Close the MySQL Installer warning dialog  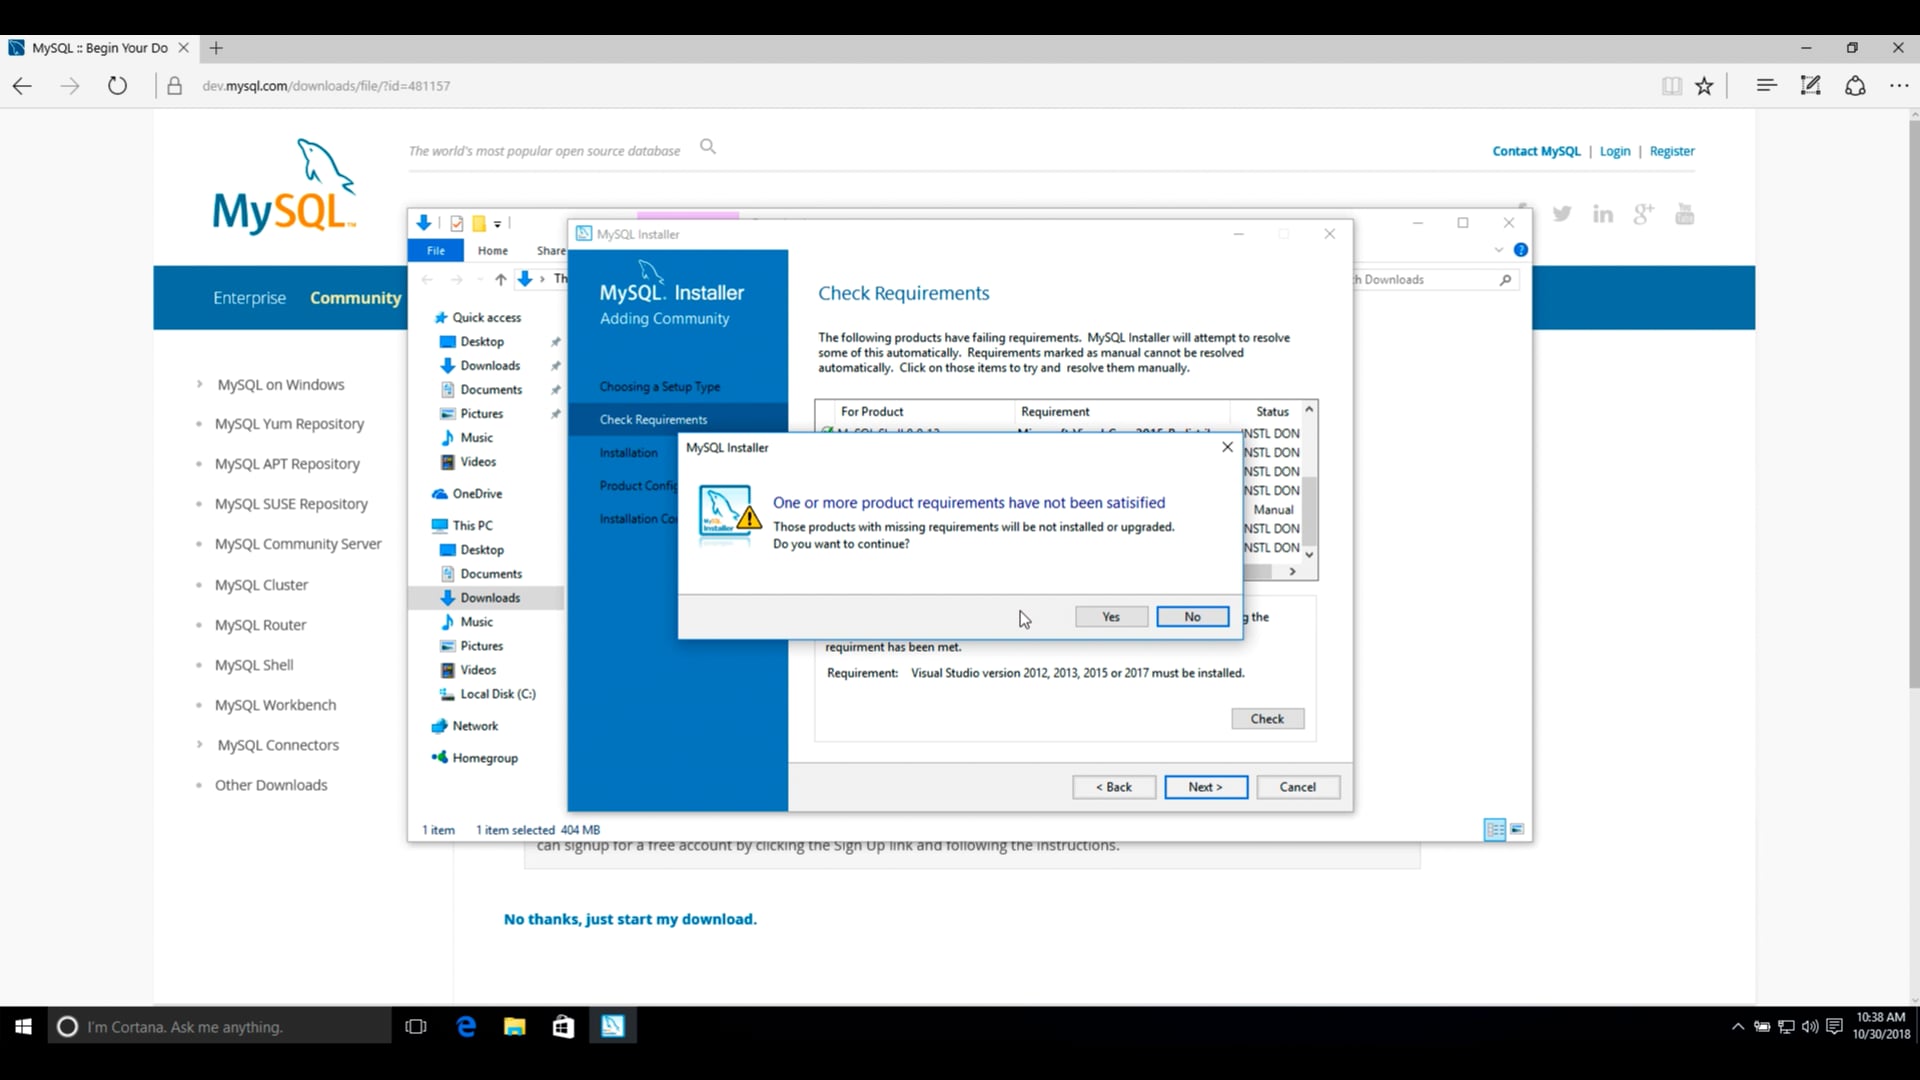pos(1227,447)
